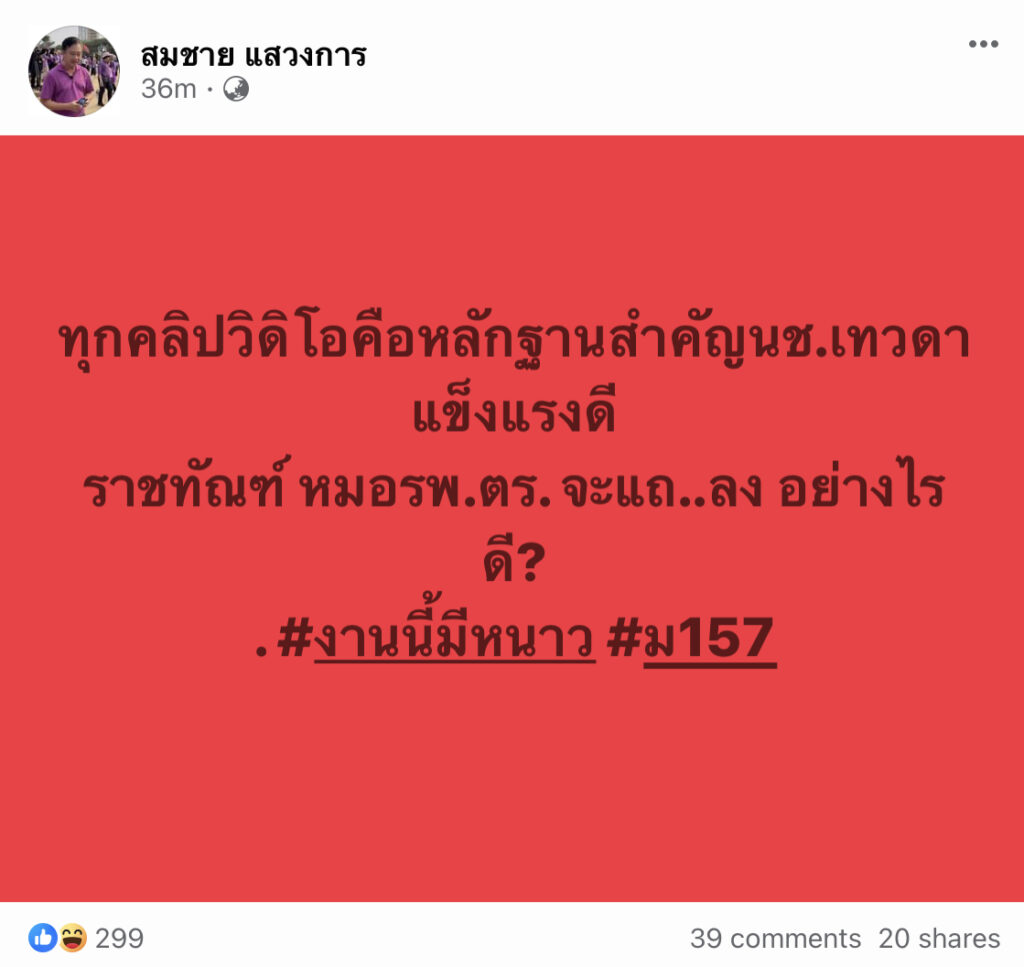Open hashtag #ม157
The height and width of the screenshot is (967, 1024).
(692, 638)
